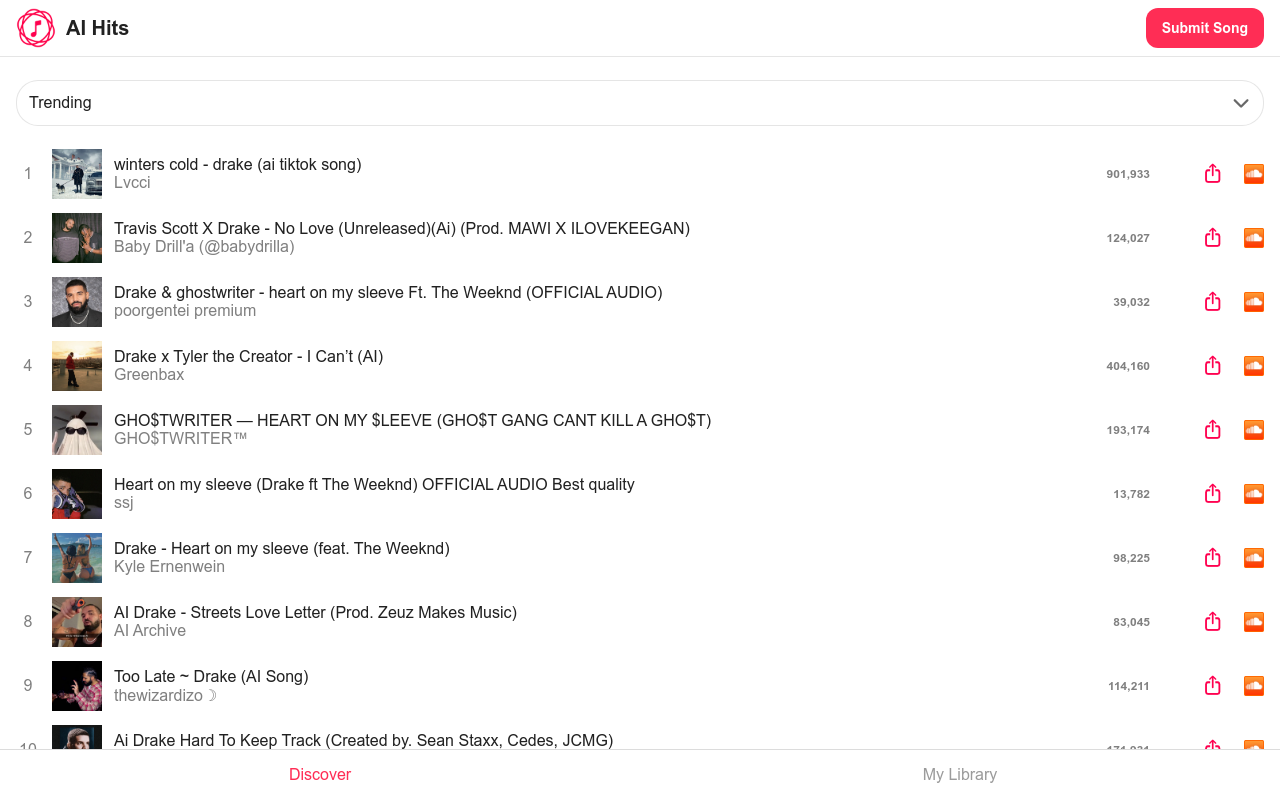Click cover art of ssj's track
This screenshot has width=1280, height=800.
77,494
